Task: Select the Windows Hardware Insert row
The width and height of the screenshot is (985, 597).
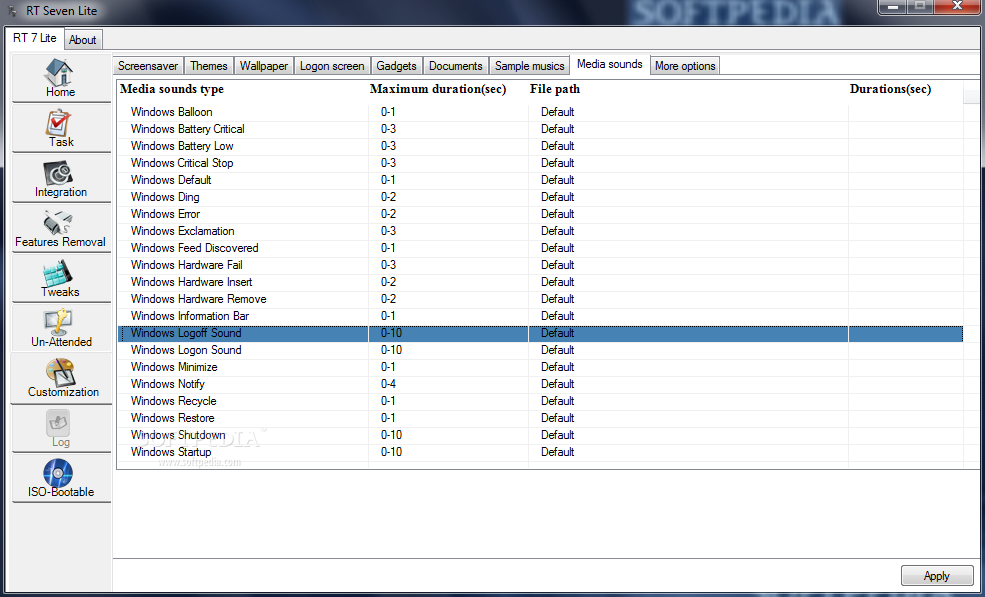Action: 540,282
